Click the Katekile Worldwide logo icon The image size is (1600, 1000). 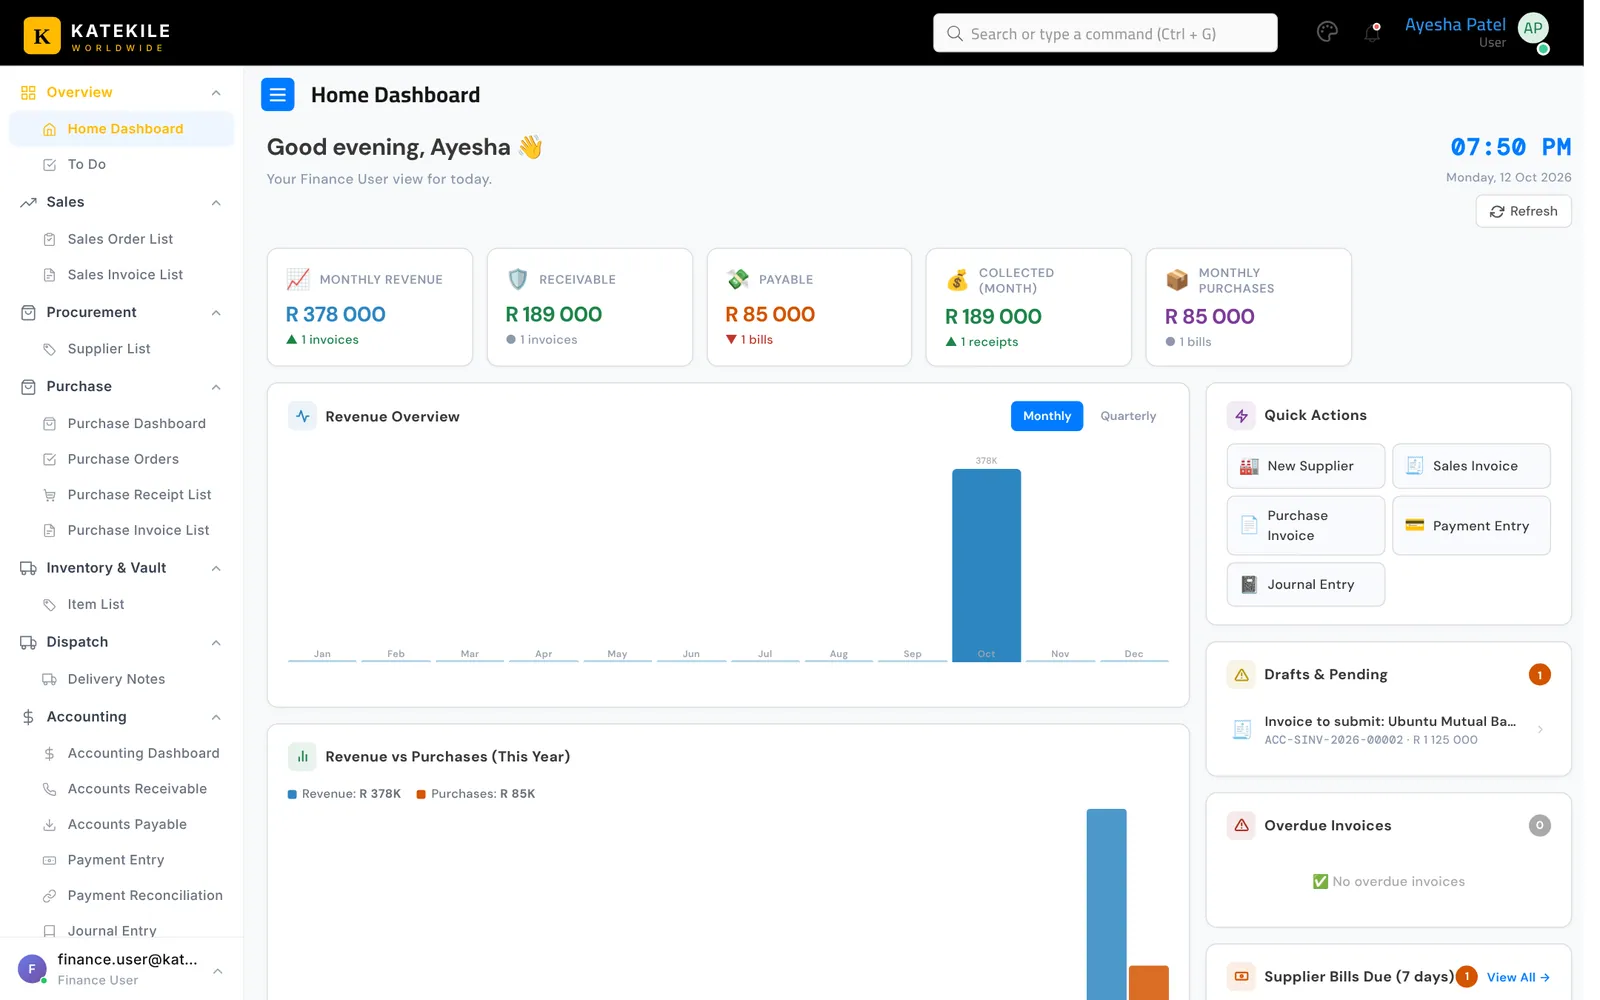(x=42, y=36)
